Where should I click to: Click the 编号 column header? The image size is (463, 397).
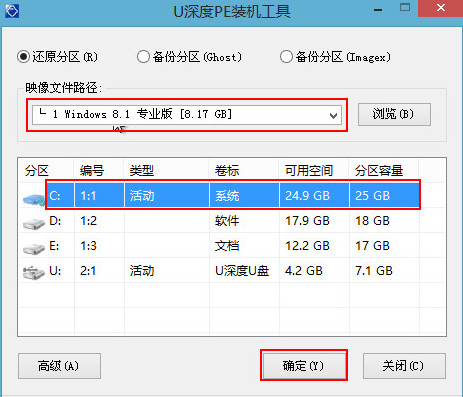pyautogui.click(x=92, y=171)
